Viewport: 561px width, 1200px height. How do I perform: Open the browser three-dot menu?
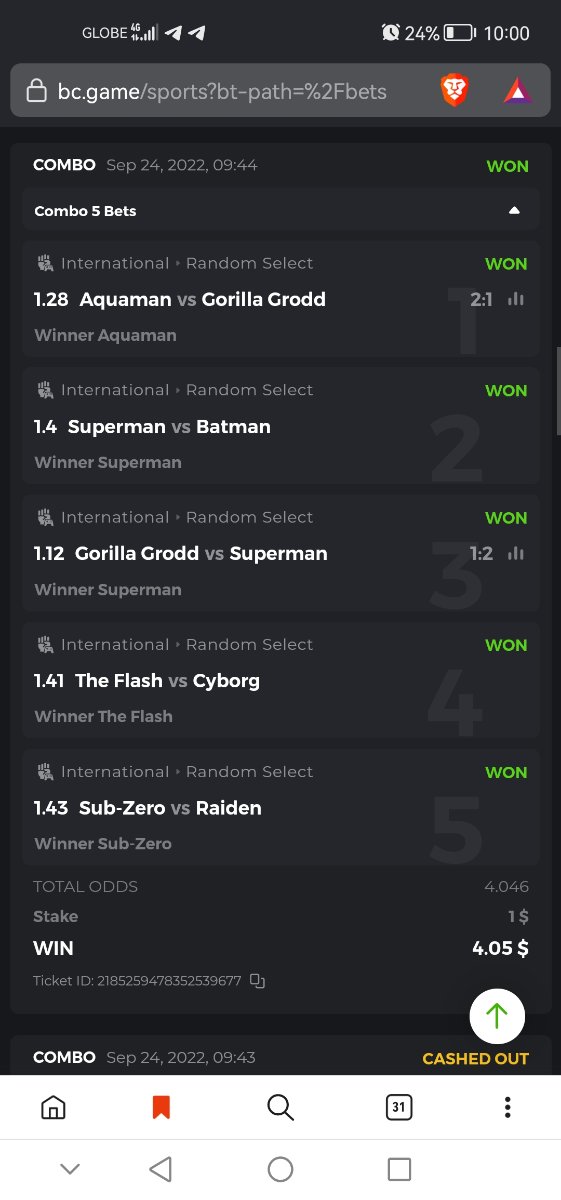(x=508, y=1107)
